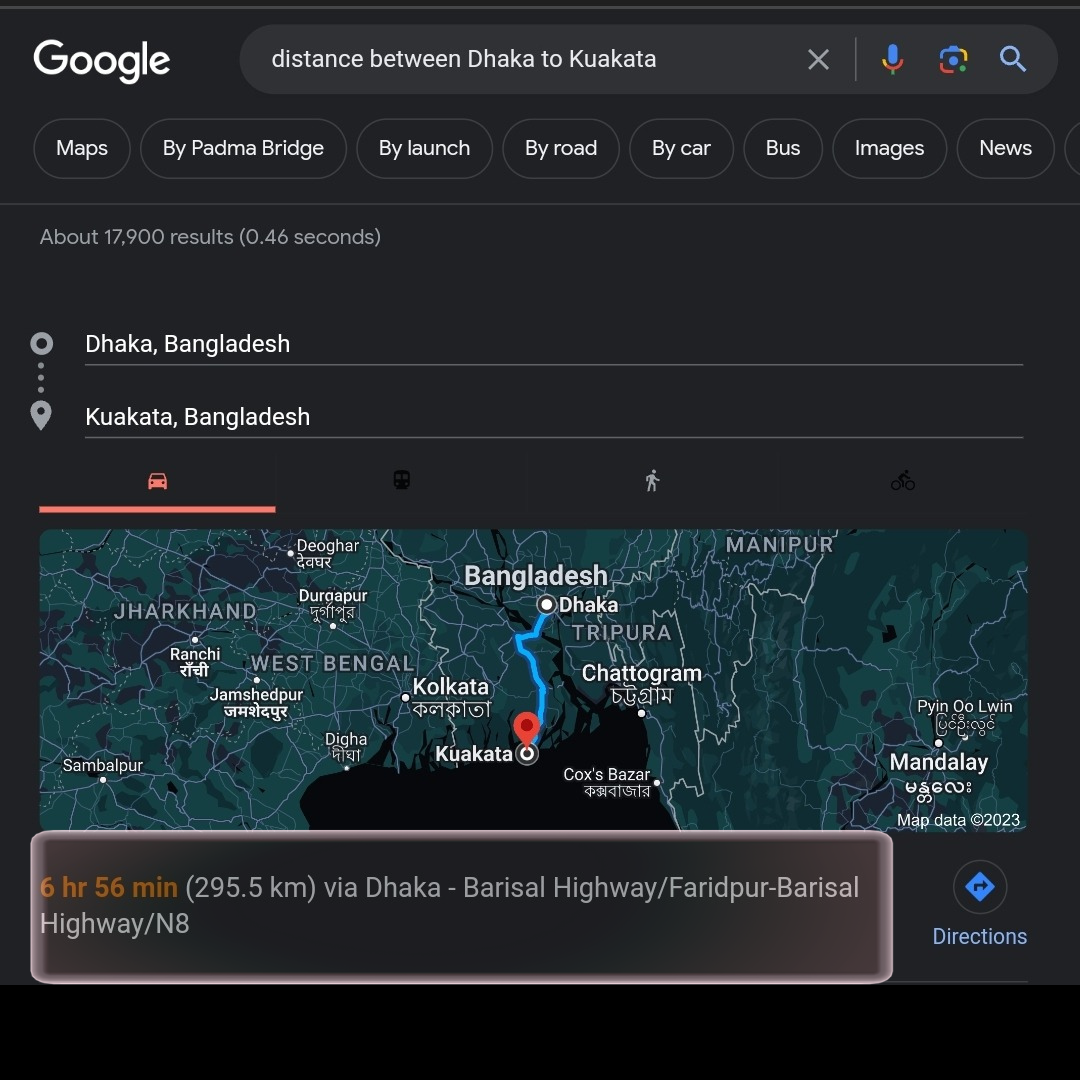
Task: Tap the By car suggestion chip
Action: click(681, 148)
